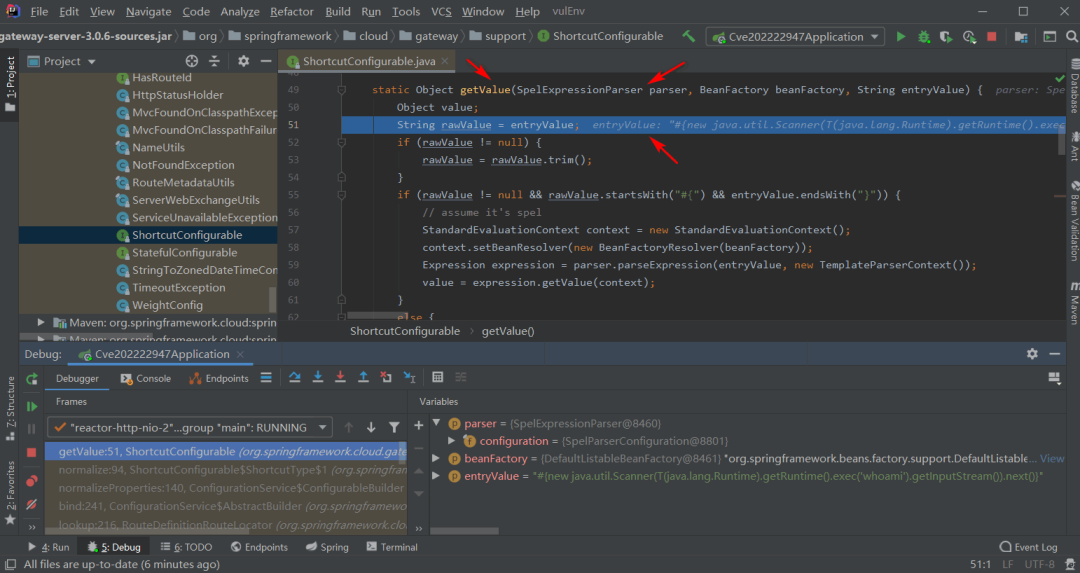Switch to the Console tab
The image size is (1080, 573).
(145, 379)
